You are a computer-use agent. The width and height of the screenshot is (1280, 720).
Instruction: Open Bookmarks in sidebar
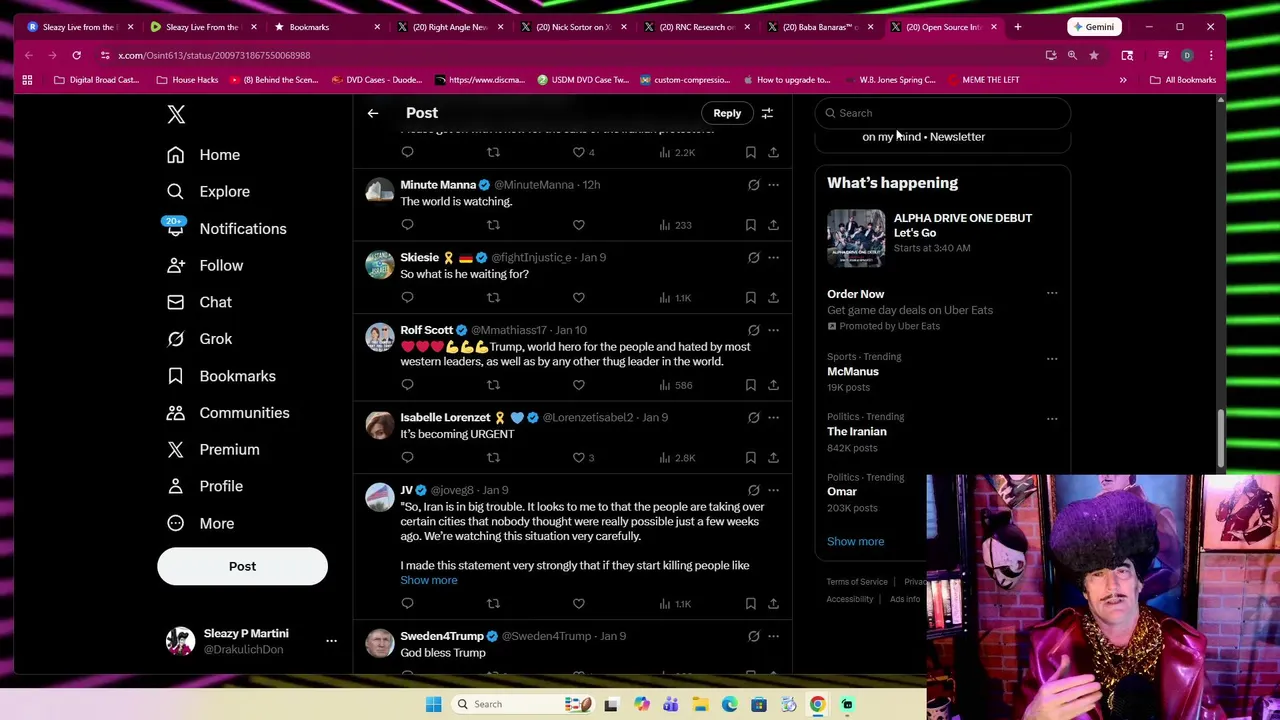pyautogui.click(x=222, y=376)
